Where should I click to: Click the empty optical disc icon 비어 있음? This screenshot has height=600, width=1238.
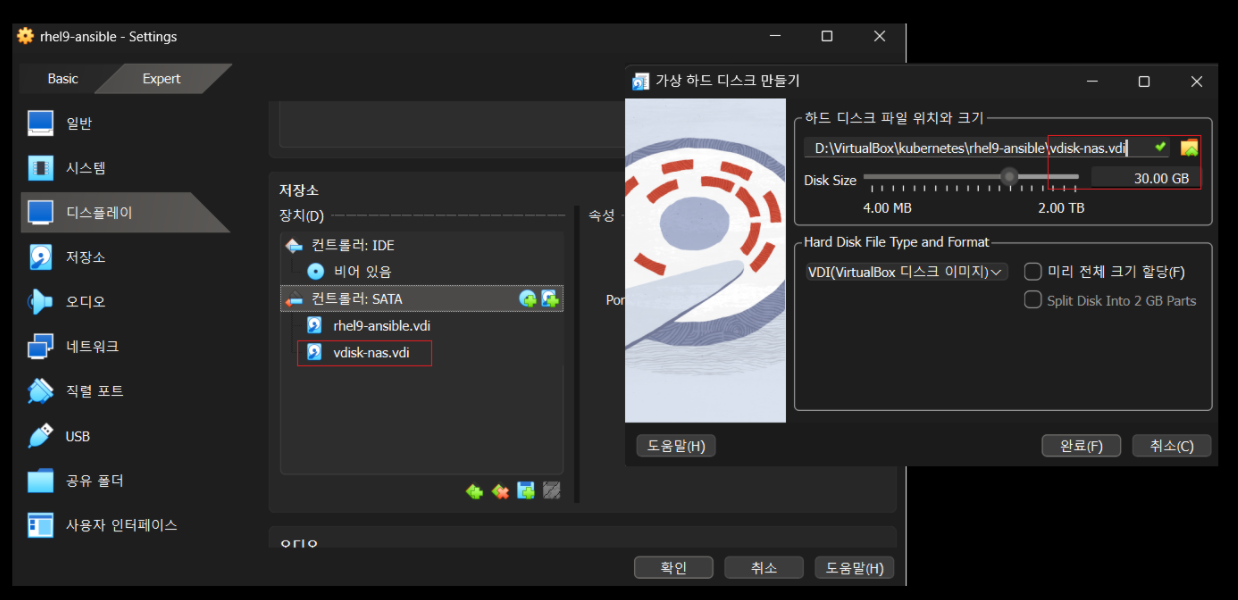pos(315,271)
